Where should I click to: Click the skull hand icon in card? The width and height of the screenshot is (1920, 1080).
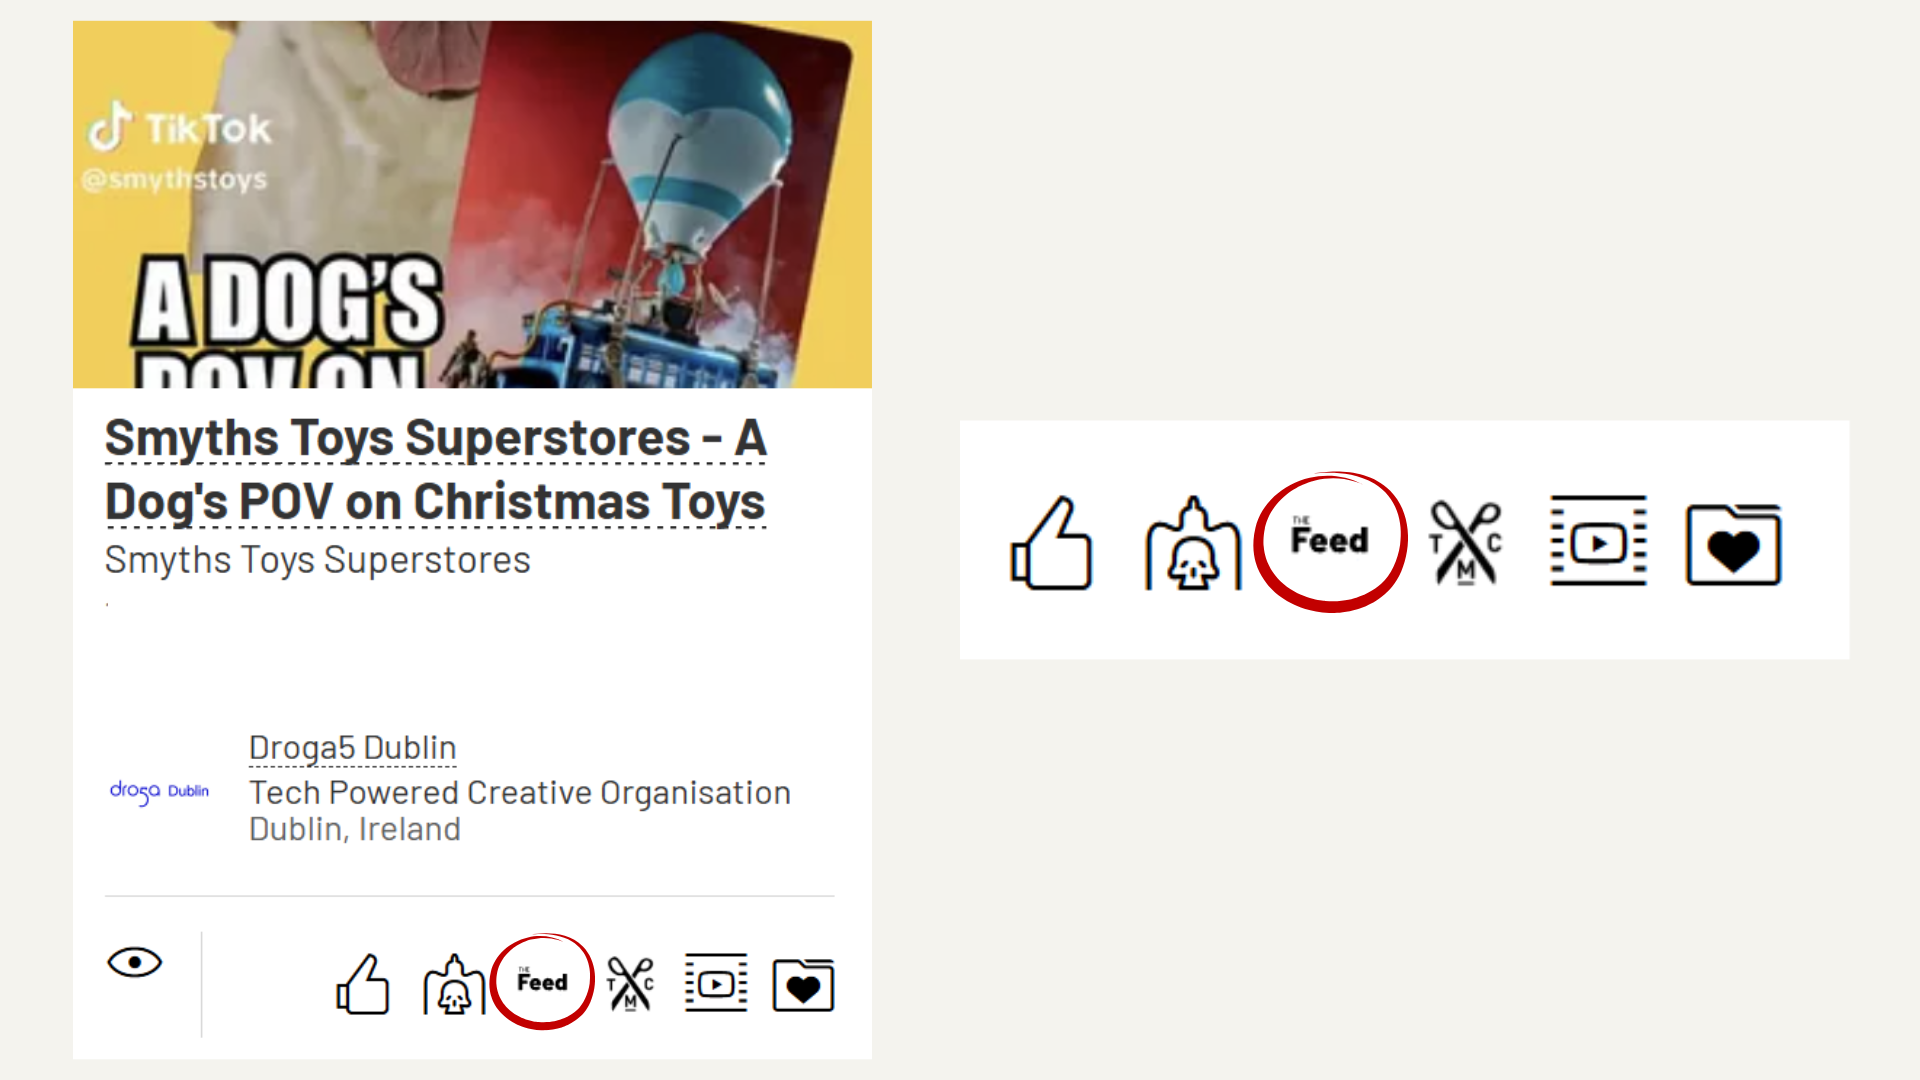point(453,985)
